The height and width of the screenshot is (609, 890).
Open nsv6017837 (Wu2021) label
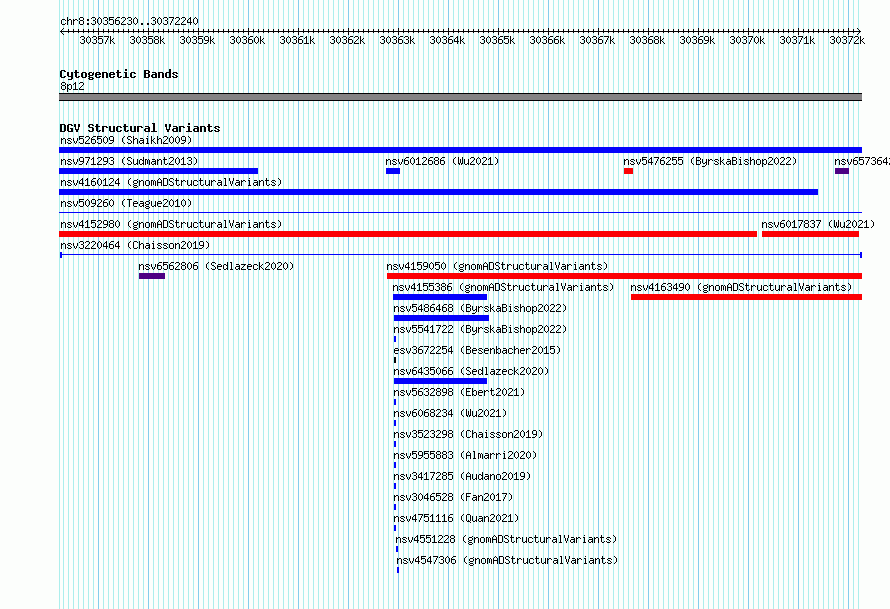(x=818, y=224)
